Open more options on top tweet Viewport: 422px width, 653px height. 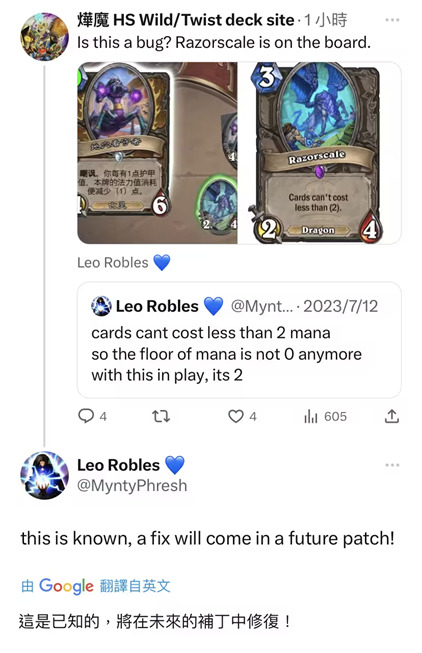(x=392, y=20)
